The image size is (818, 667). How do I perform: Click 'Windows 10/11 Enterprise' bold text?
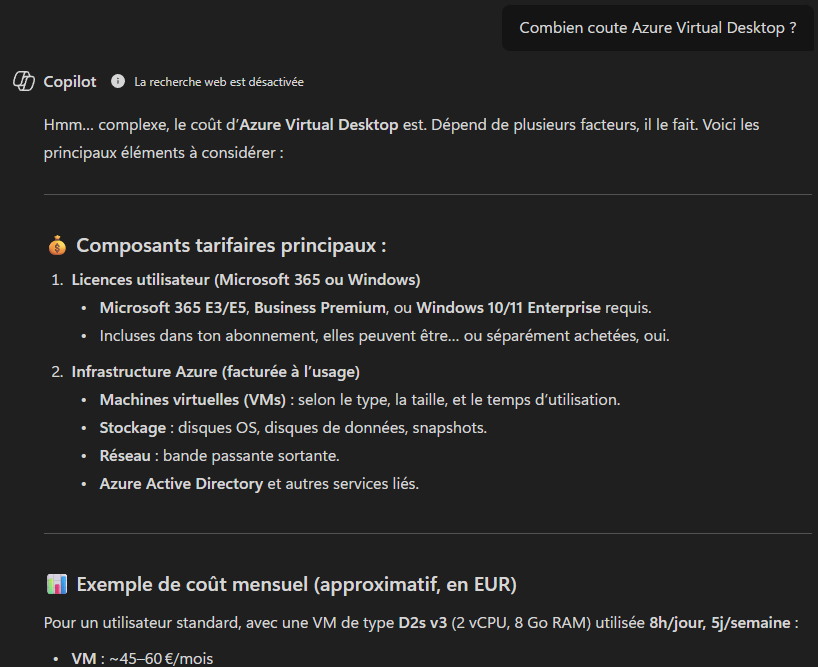508,308
